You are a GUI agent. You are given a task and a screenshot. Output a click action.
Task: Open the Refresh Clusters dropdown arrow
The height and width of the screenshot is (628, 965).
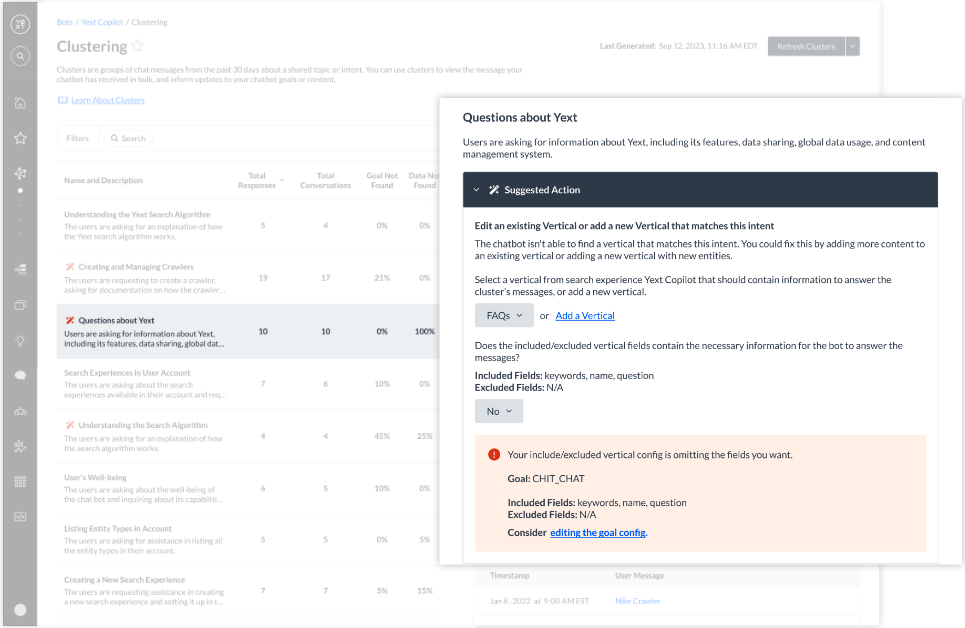coord(852,46)
